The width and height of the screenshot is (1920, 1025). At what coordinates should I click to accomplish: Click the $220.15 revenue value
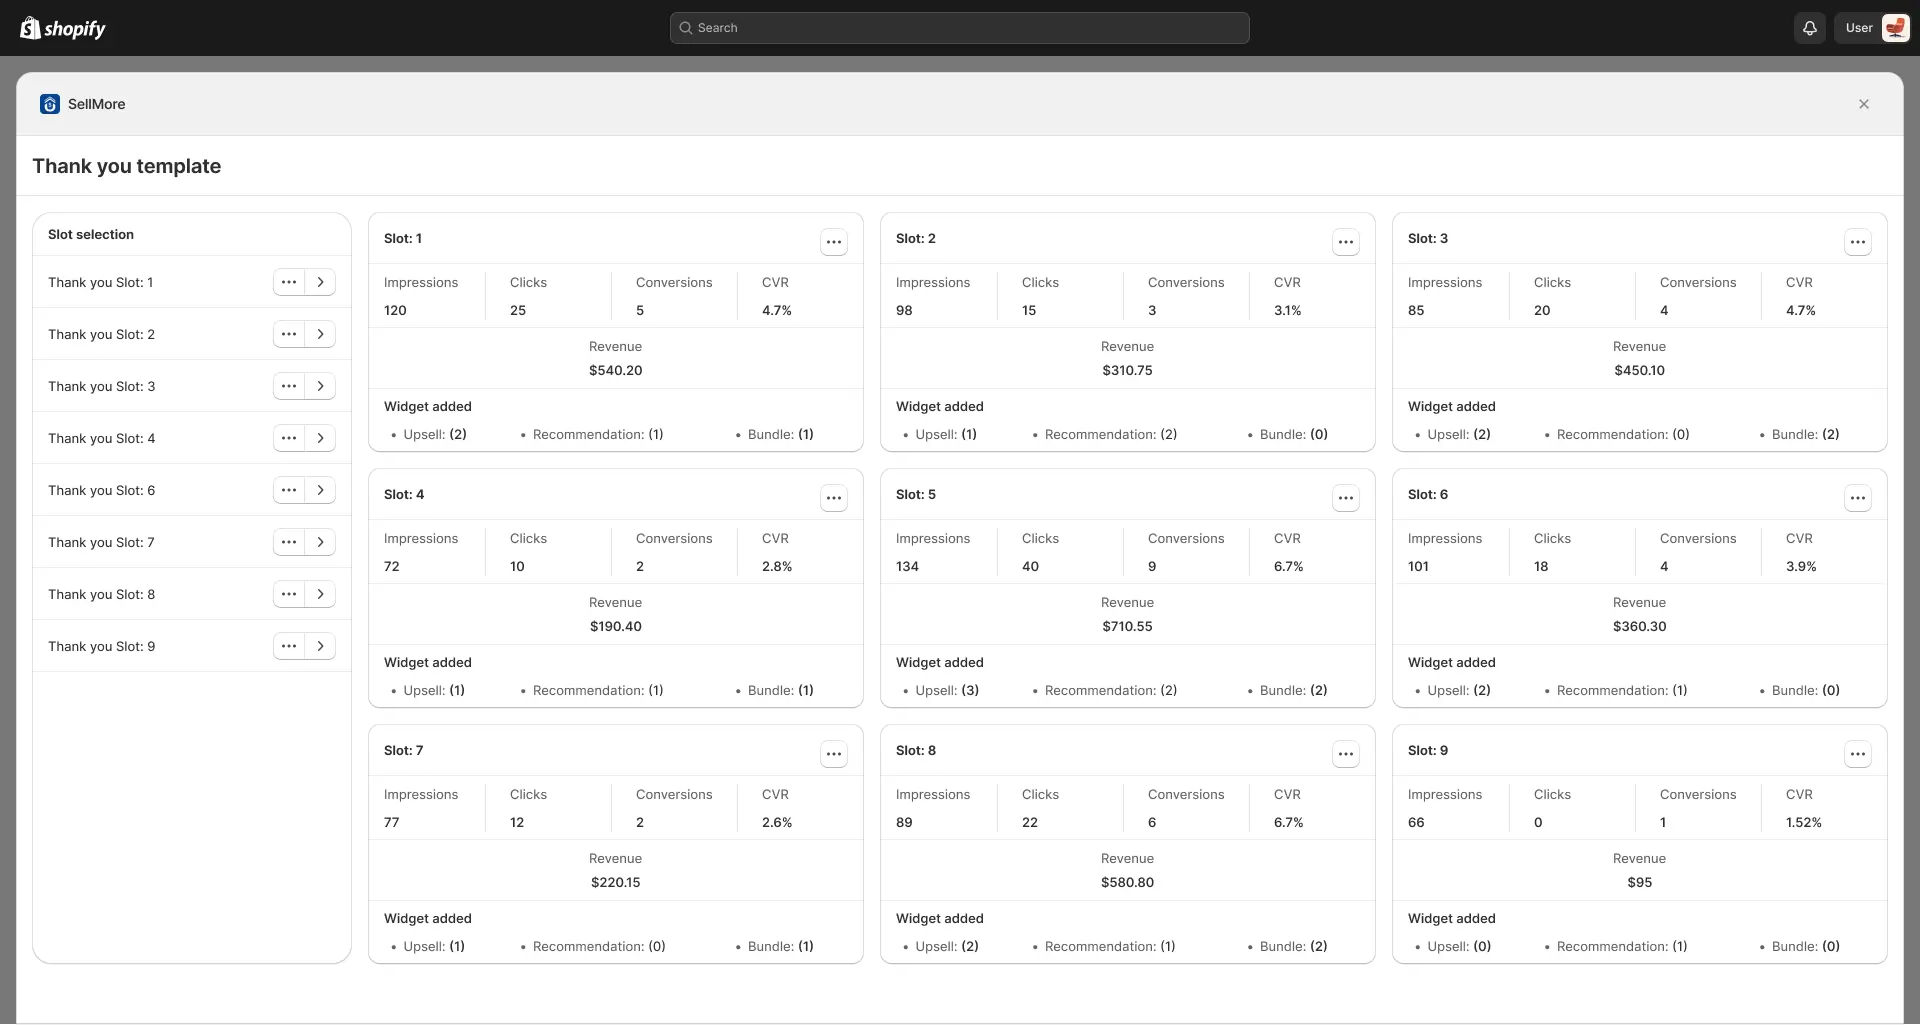pos(616,882)
